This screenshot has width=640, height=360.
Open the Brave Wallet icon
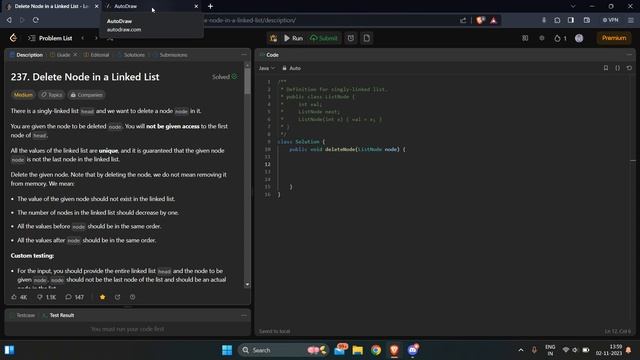click(x=587, y=20)
